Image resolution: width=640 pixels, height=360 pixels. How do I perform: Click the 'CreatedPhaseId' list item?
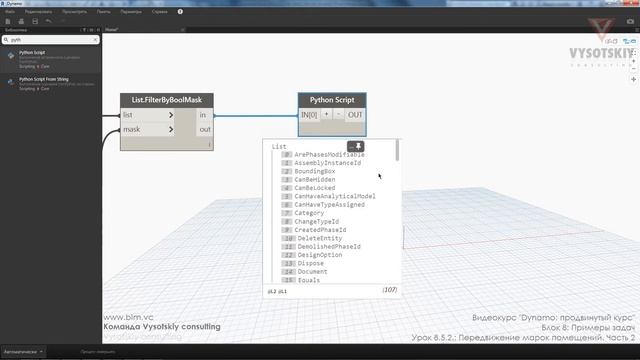[320, 230]
